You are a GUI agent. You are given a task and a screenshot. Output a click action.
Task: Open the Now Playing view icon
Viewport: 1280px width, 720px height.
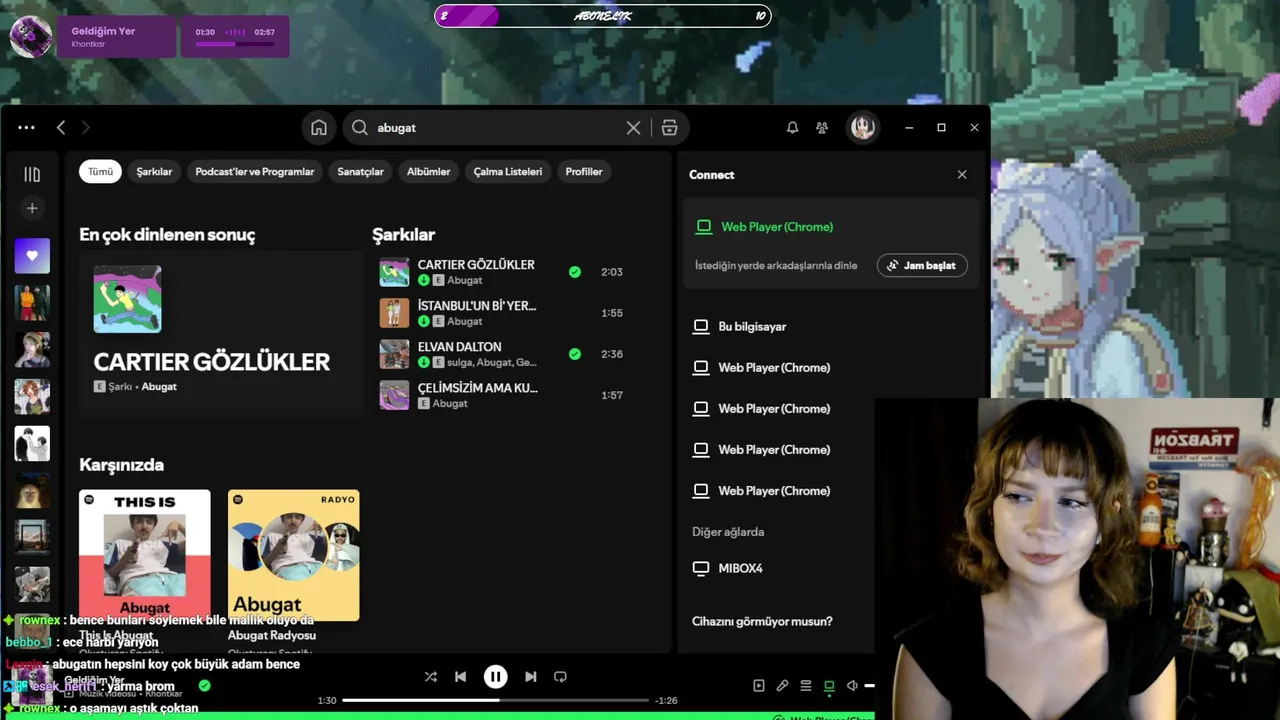point(759,686)
